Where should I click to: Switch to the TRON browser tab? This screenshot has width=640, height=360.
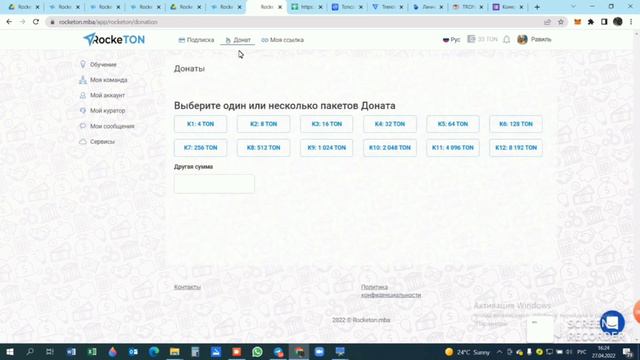(x=468, y=7)
